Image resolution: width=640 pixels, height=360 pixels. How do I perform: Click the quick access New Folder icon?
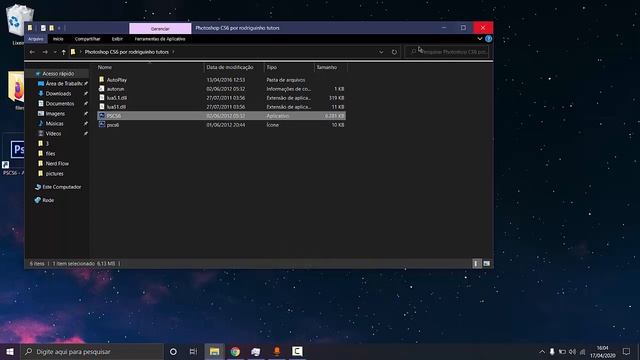click(51, 28)
